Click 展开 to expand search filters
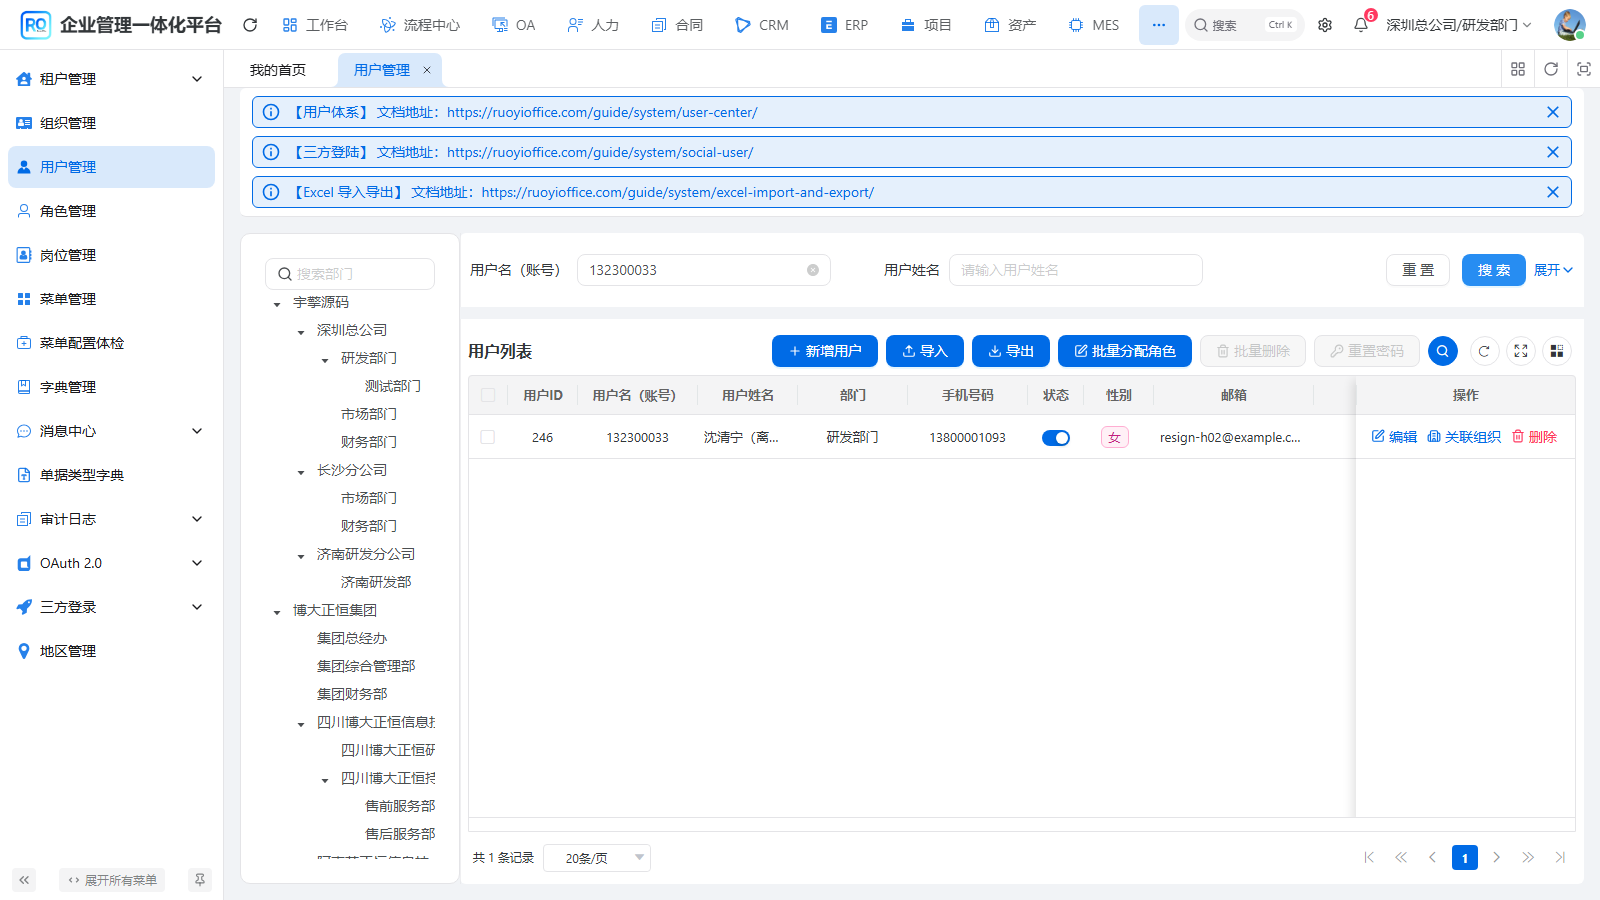Image resolution: width=1600 pixels, height=900 pixels. [1553, 270]
